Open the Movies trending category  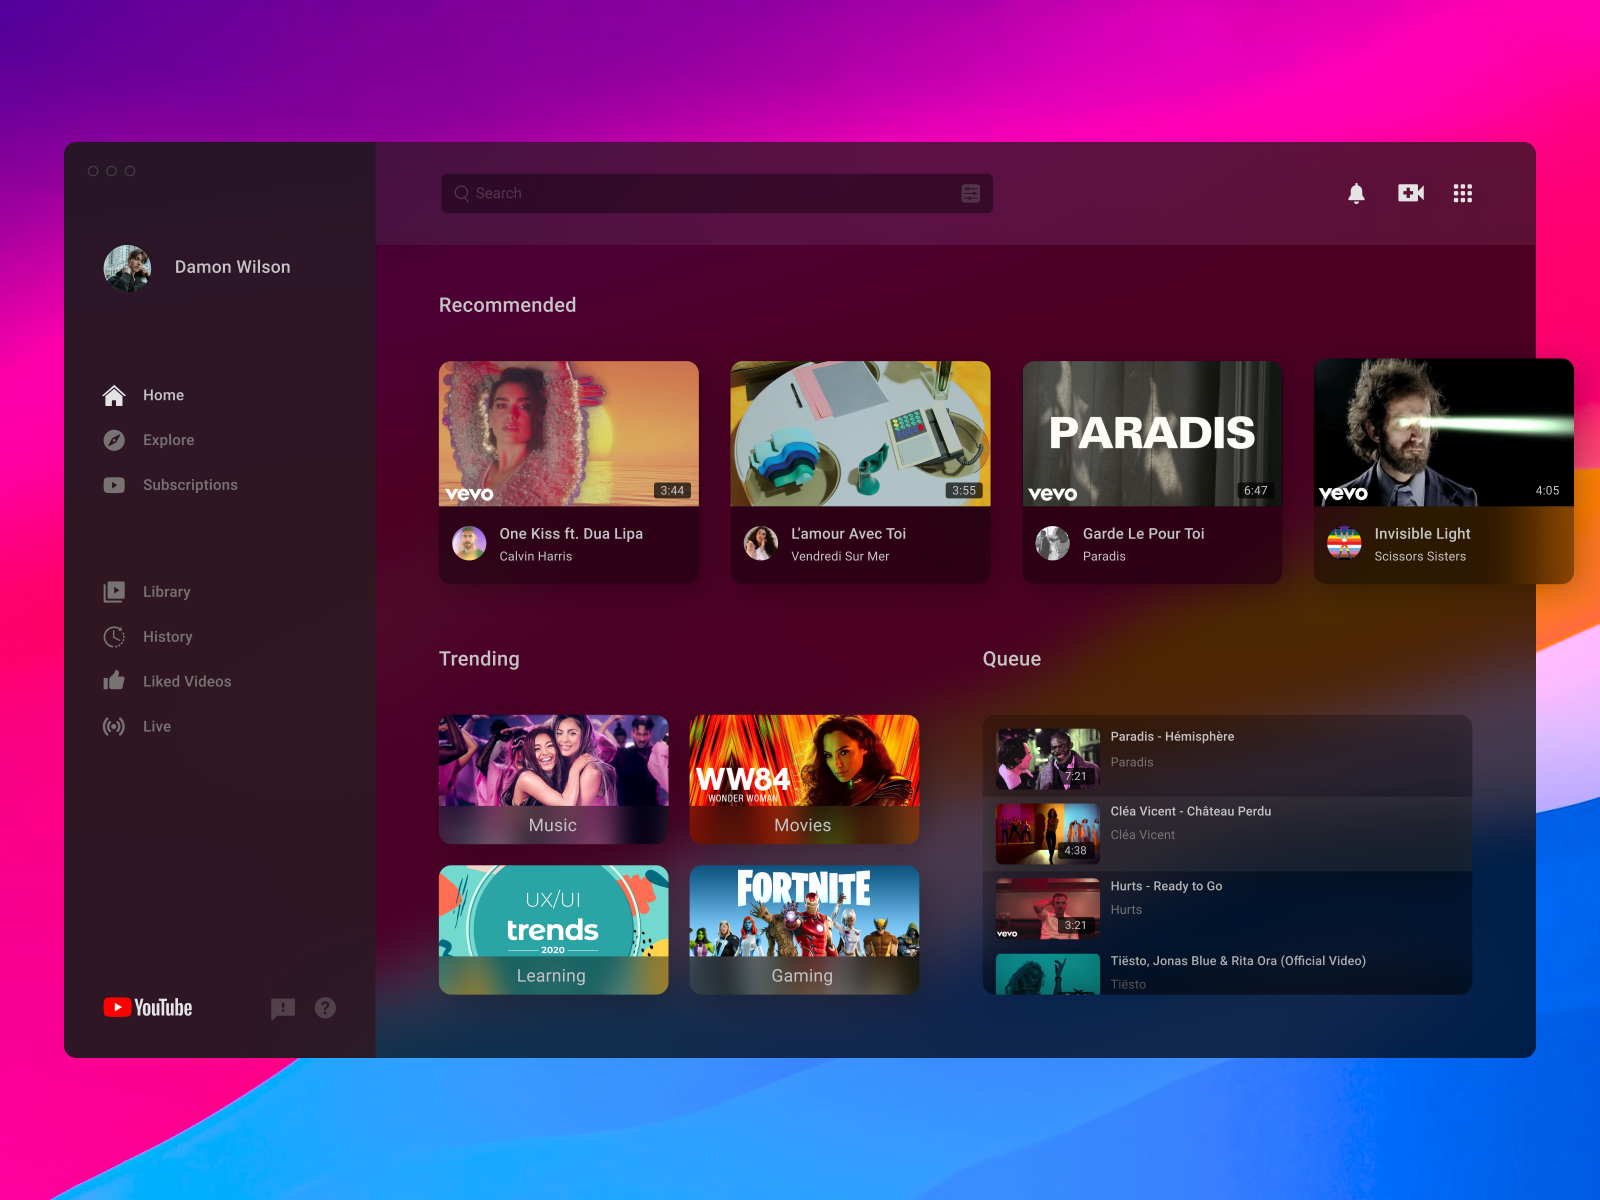click(804, 779)
